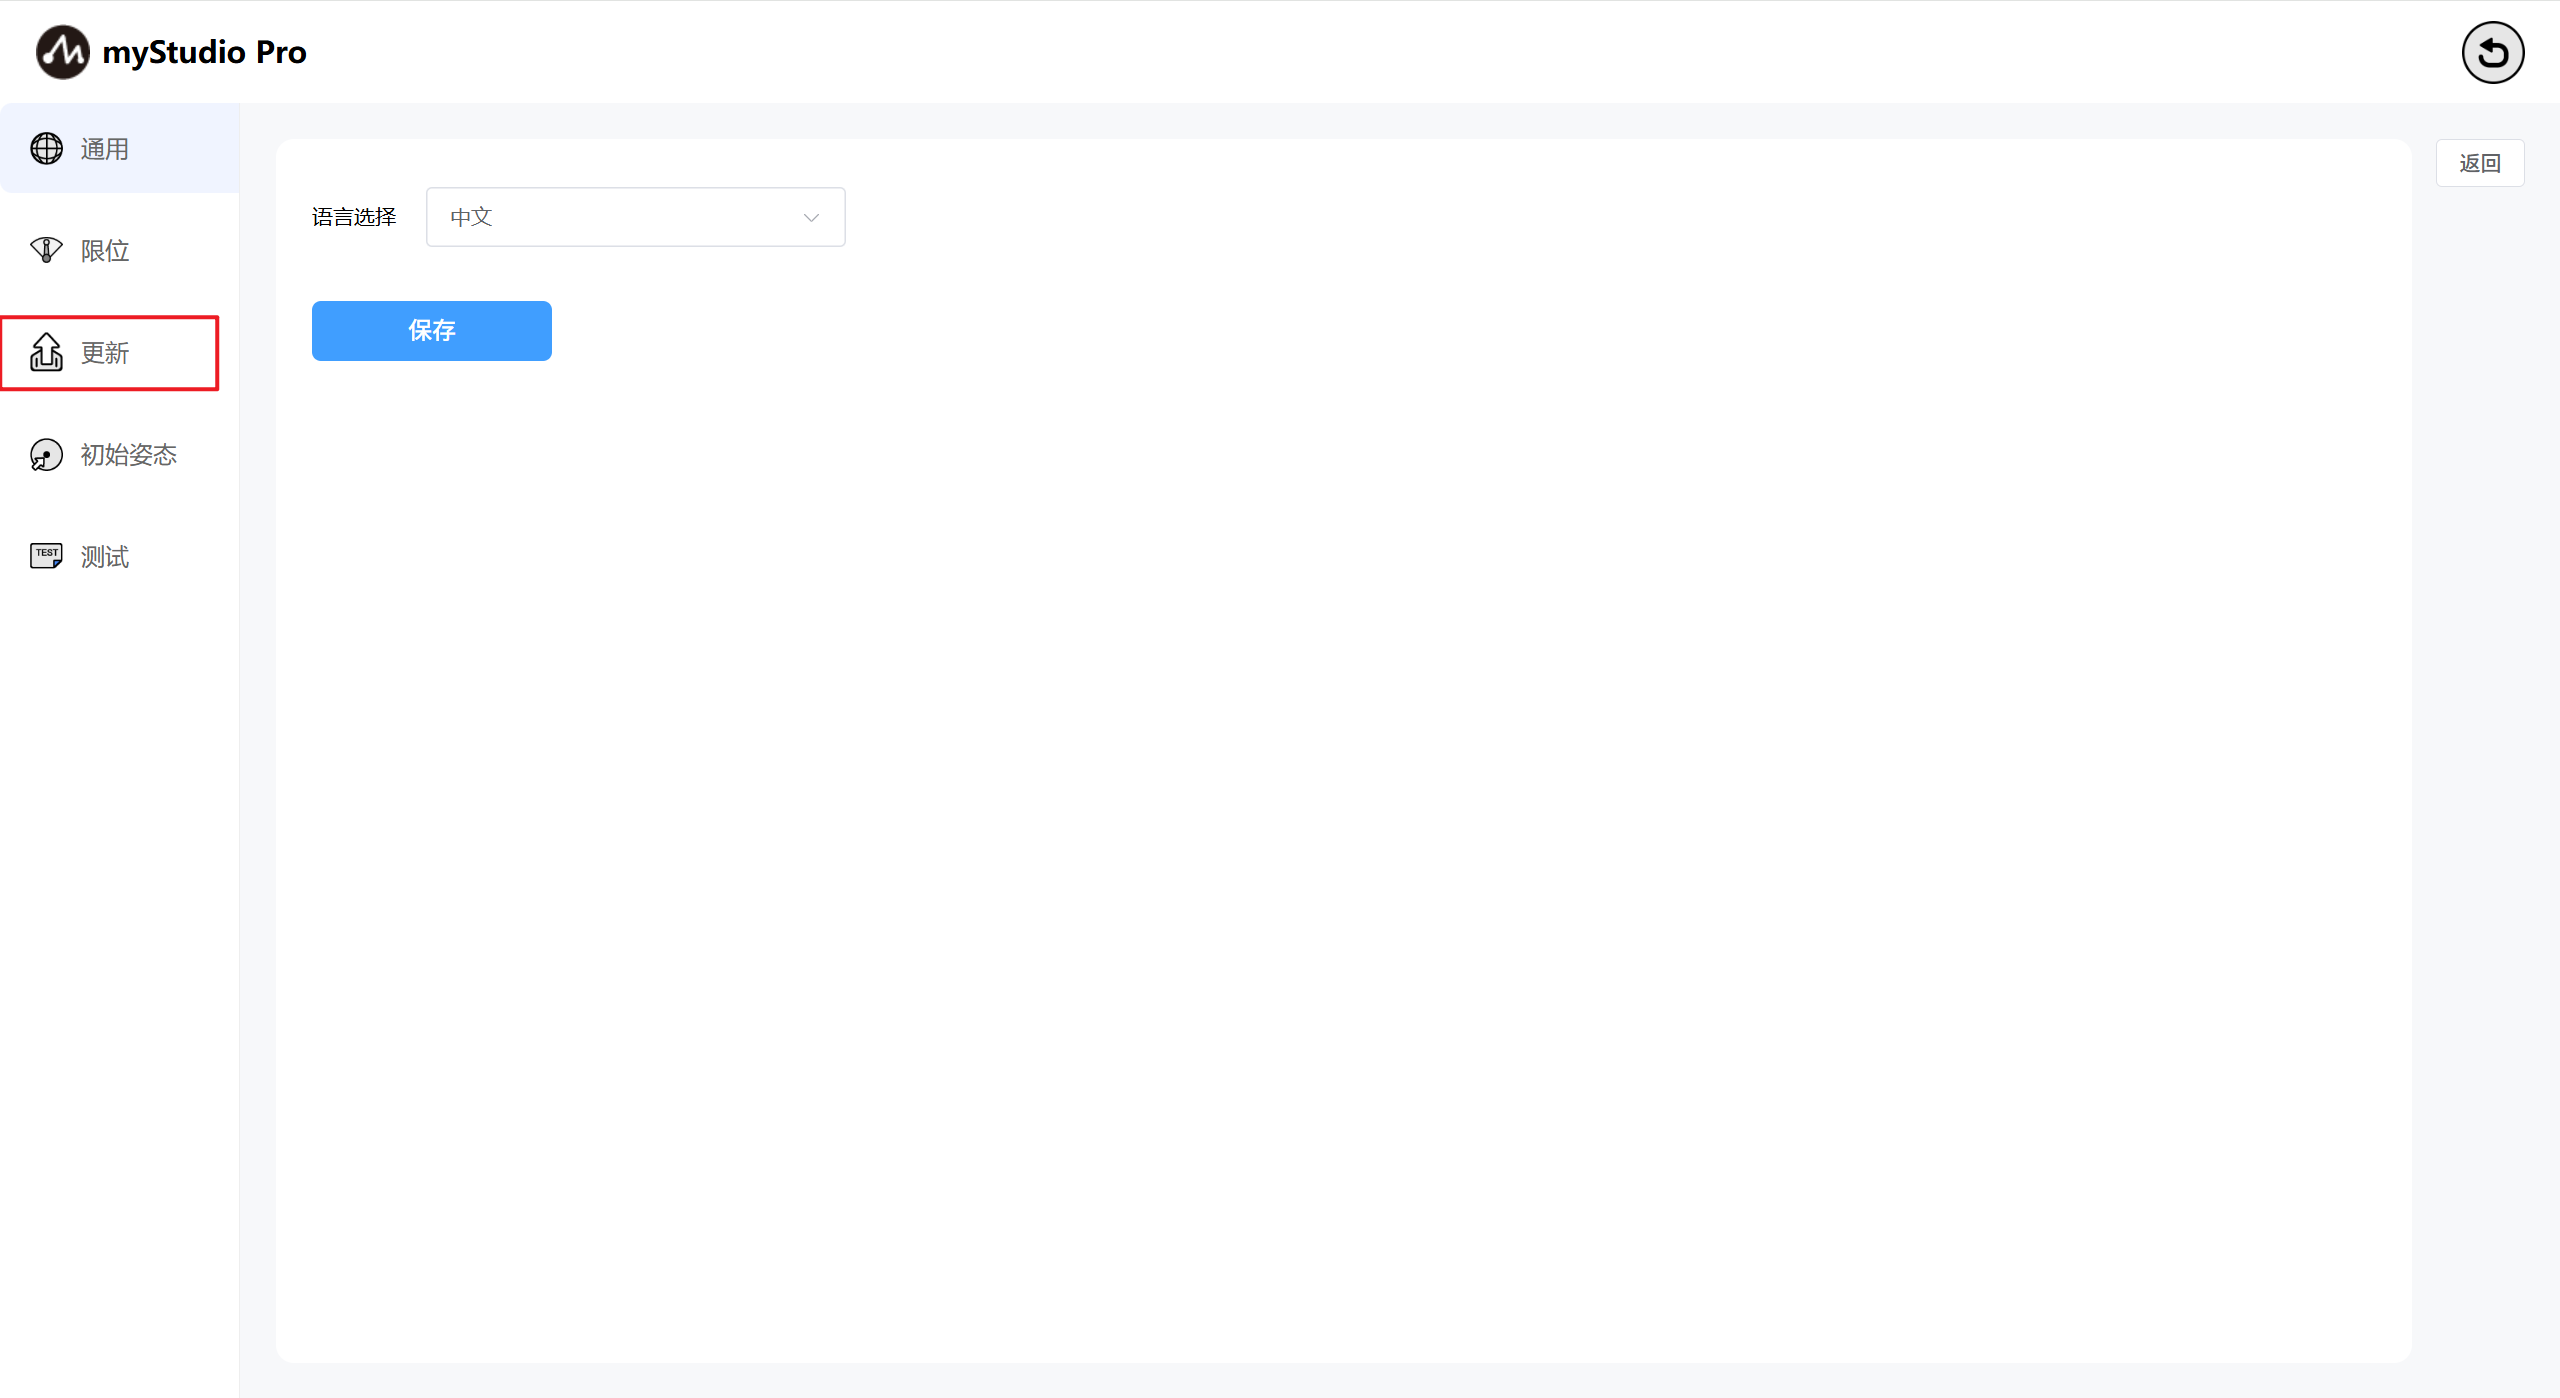The image size is (2560, 1398).
Task: Go to the 更新 update section
Action: point(110,352)
